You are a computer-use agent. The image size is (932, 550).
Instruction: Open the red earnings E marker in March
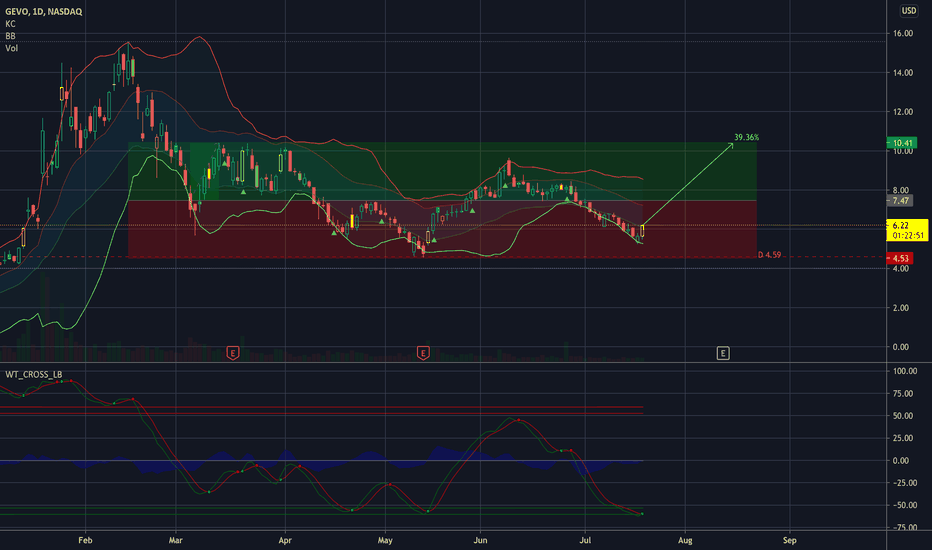[x=233, y=353]
